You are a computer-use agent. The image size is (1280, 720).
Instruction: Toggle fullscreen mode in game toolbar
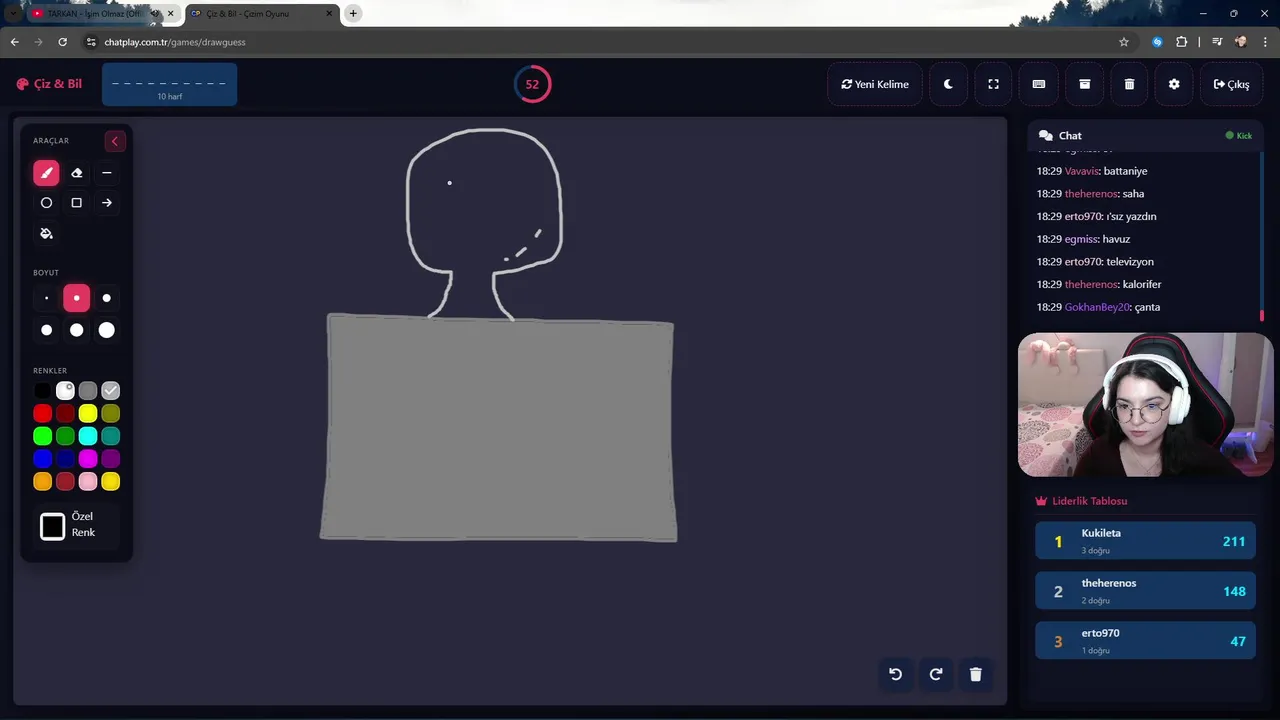(993, 84)
